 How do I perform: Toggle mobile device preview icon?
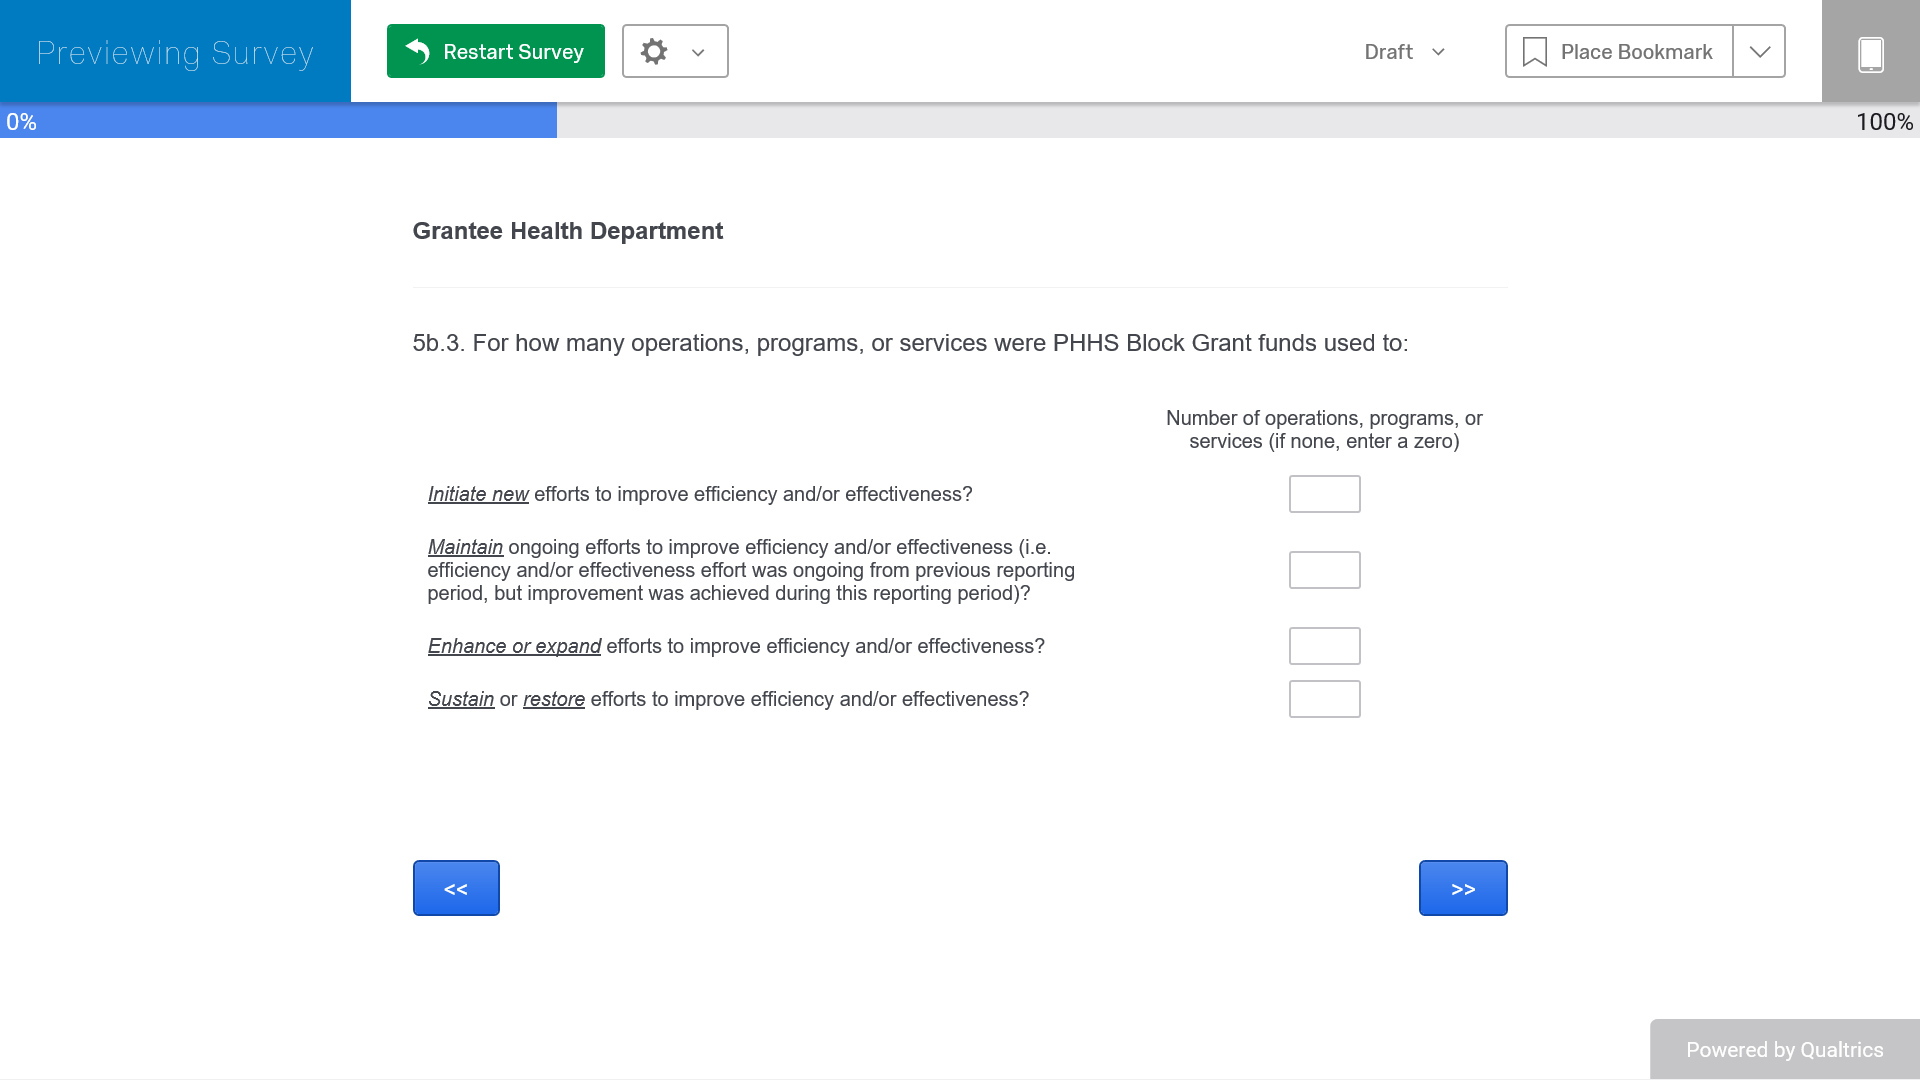click(1870, 53)
